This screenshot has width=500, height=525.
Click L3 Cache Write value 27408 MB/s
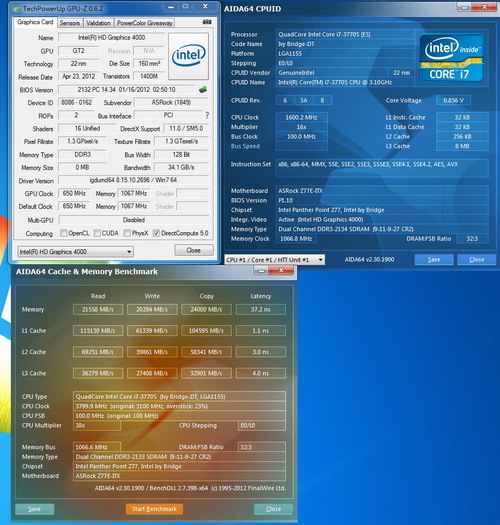point(152,373)
